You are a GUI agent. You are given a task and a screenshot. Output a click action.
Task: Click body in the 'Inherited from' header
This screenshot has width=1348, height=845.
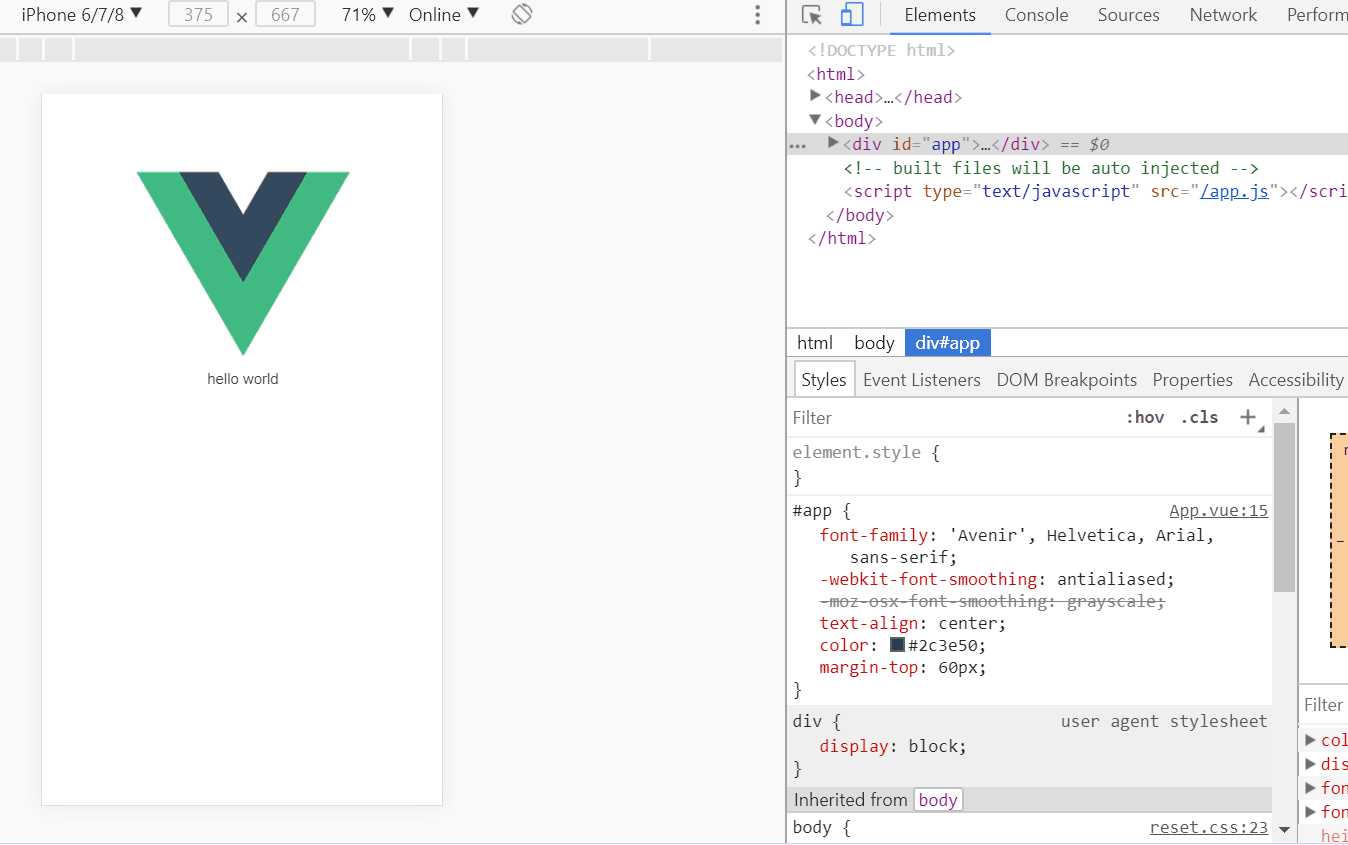(938, 800)
